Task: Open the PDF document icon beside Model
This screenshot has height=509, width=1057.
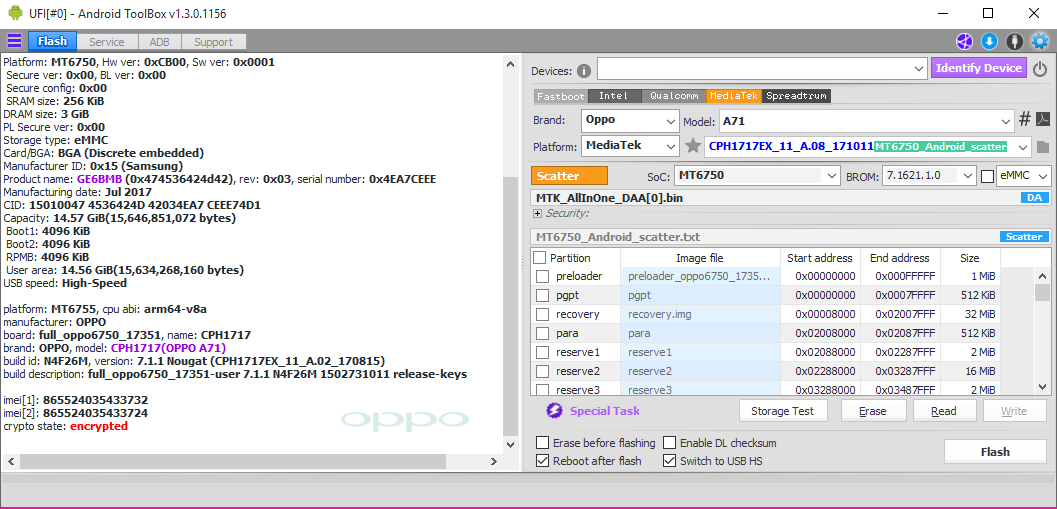Action: coord(1043,120)
